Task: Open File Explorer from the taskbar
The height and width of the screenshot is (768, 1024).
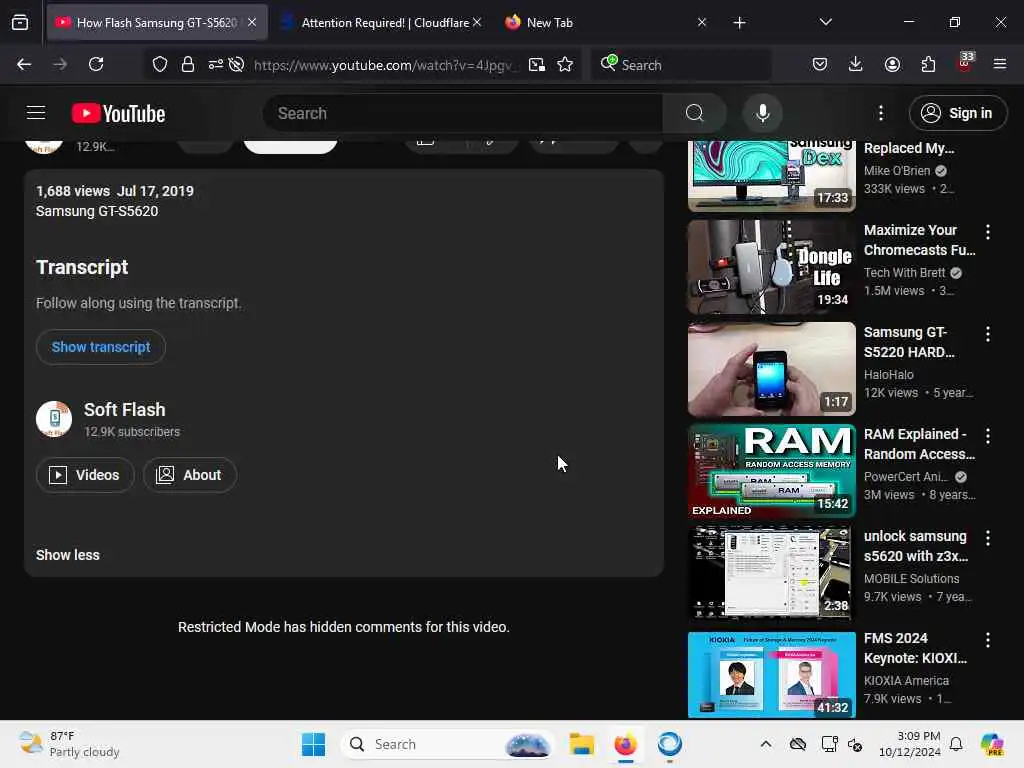Action: 581,744
